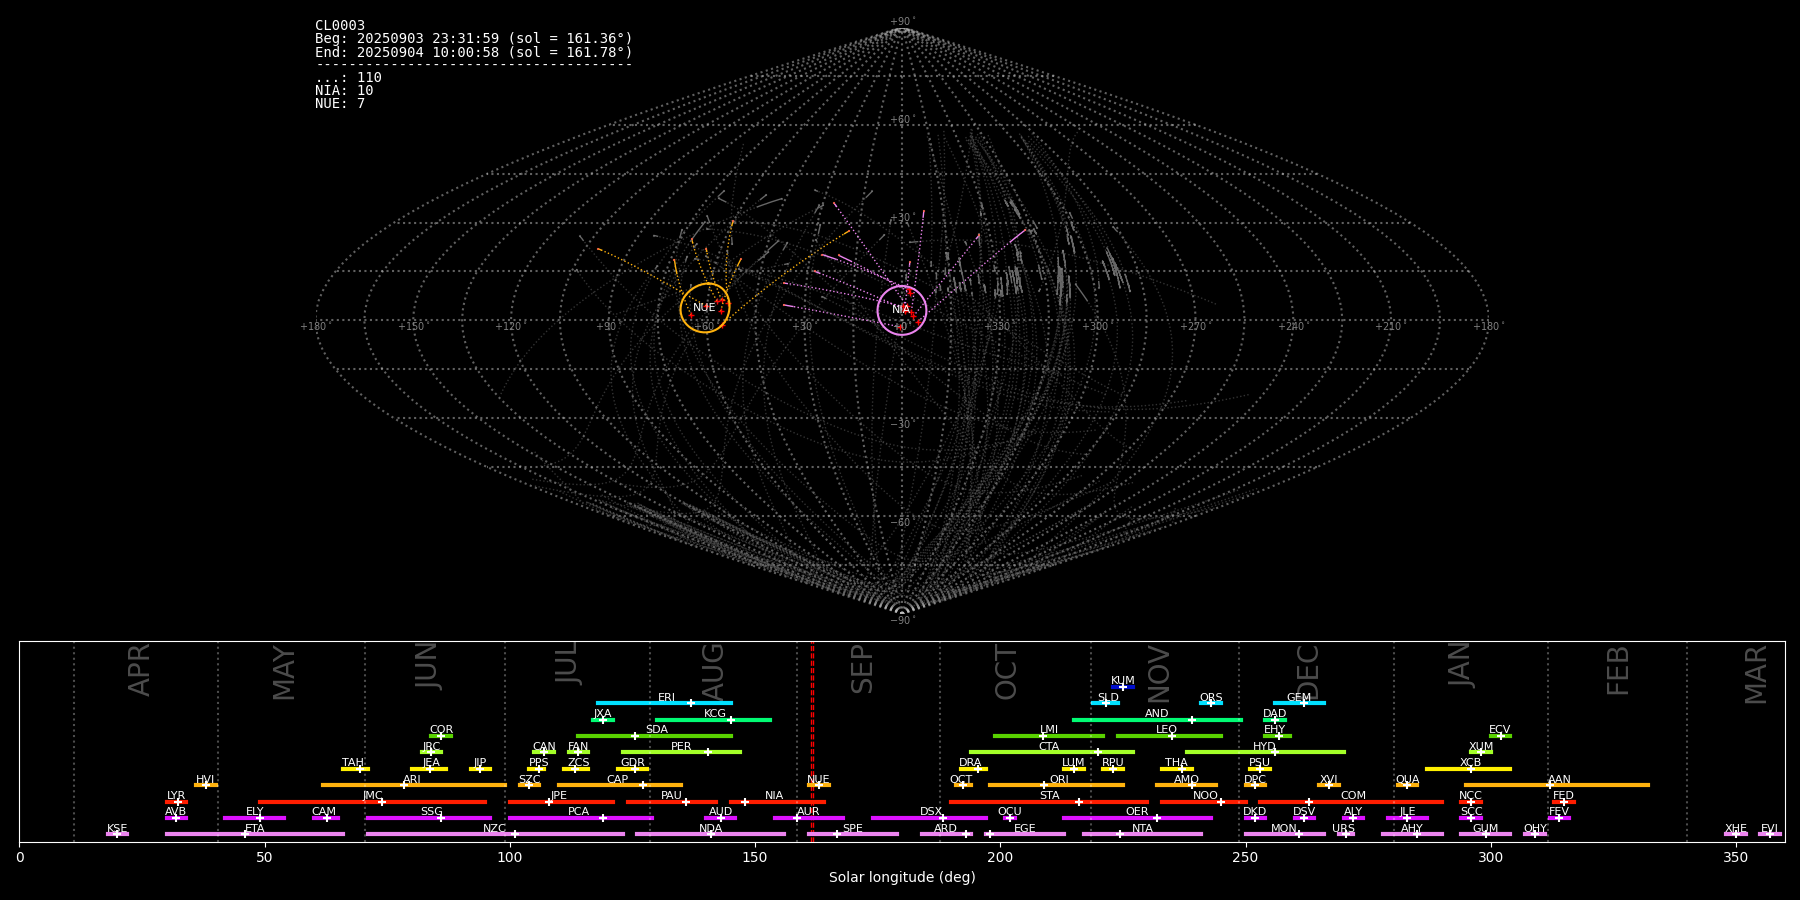The image size is (1800, 900).
Task: Click the 'Beg: 20250903 23:31:59' text line
Action: [x=474, y=39]
